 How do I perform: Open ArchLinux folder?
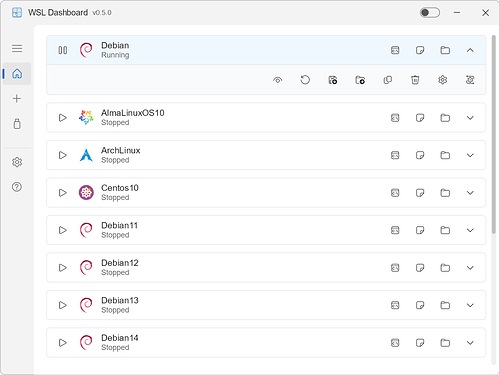445,155
